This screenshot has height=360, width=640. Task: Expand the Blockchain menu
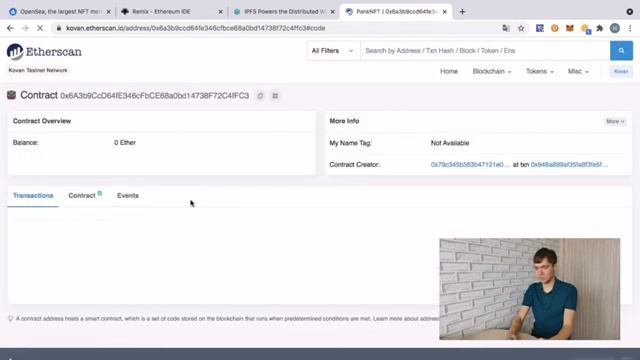click(491, 71)
